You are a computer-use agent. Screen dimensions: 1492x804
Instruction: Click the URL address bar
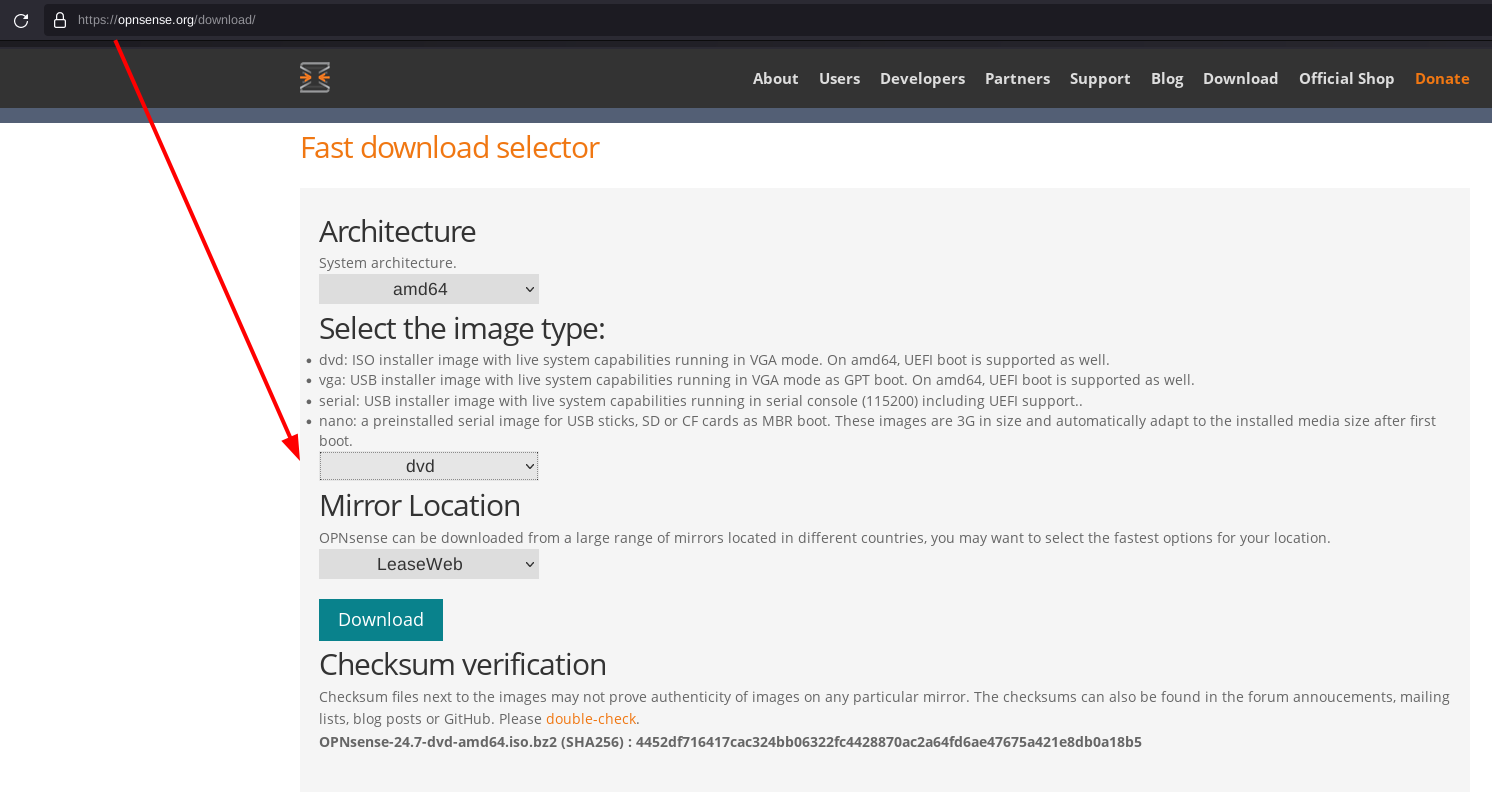pyautogui.click(x=768, y=20)
